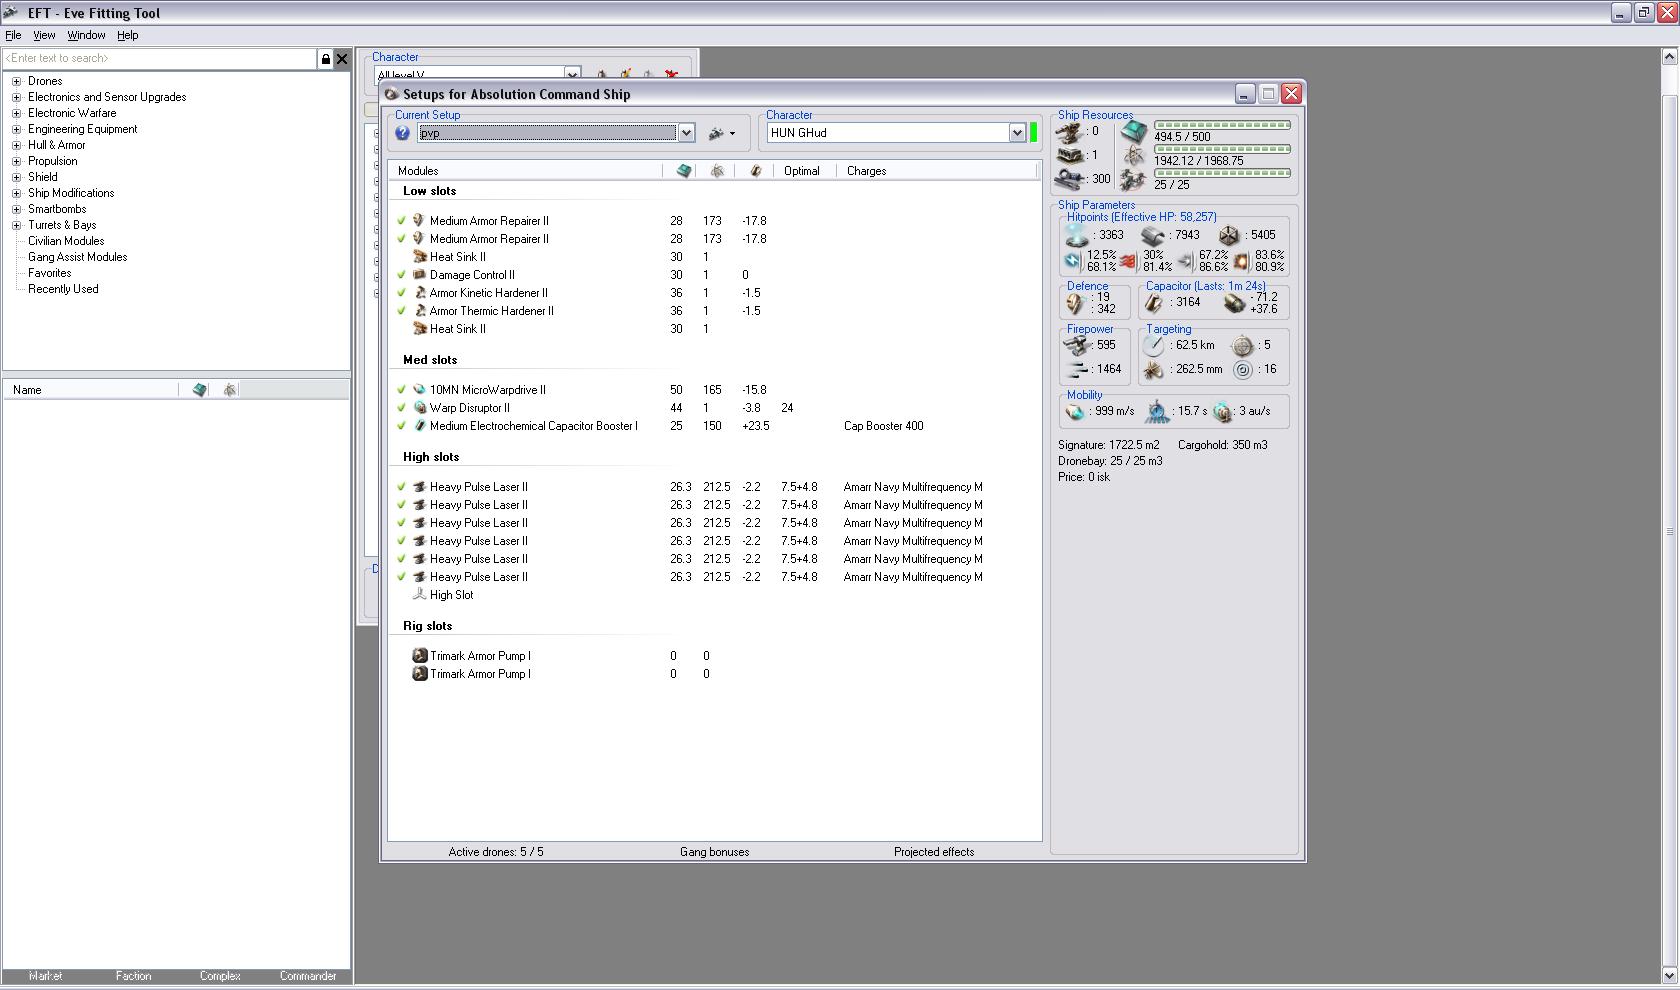Toggle the Damage Control II active checkmark
The width and height of the screenshot is (1680, 990).
[x=401, y=275]
